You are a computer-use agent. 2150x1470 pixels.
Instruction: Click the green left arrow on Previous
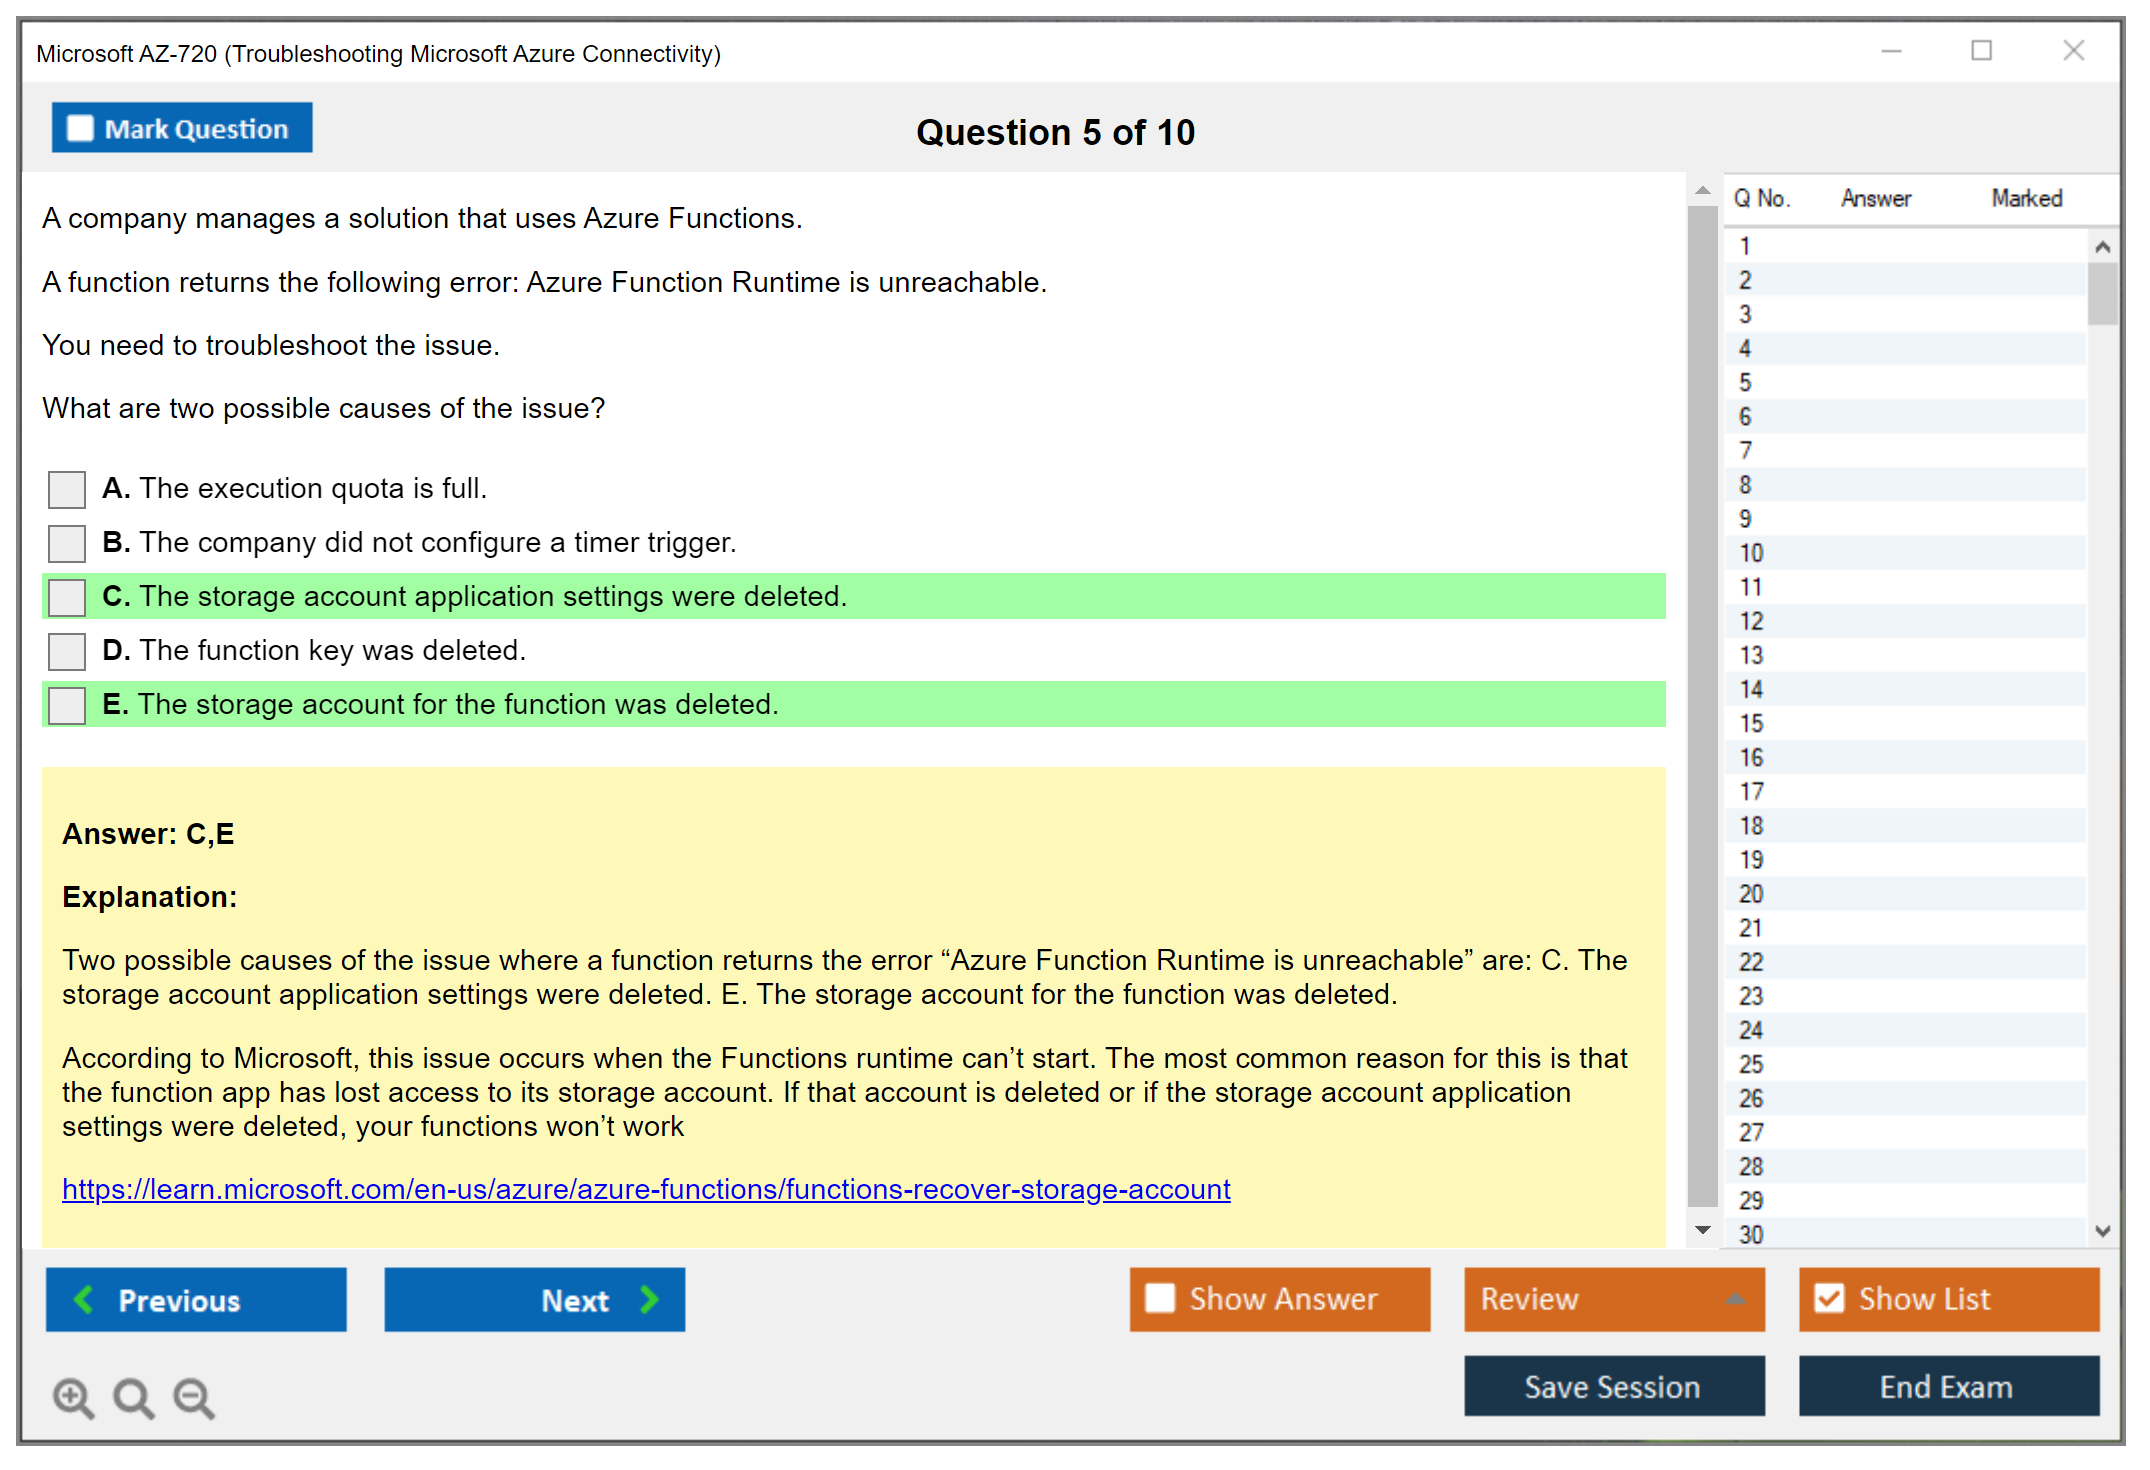tap(84, 1299)
